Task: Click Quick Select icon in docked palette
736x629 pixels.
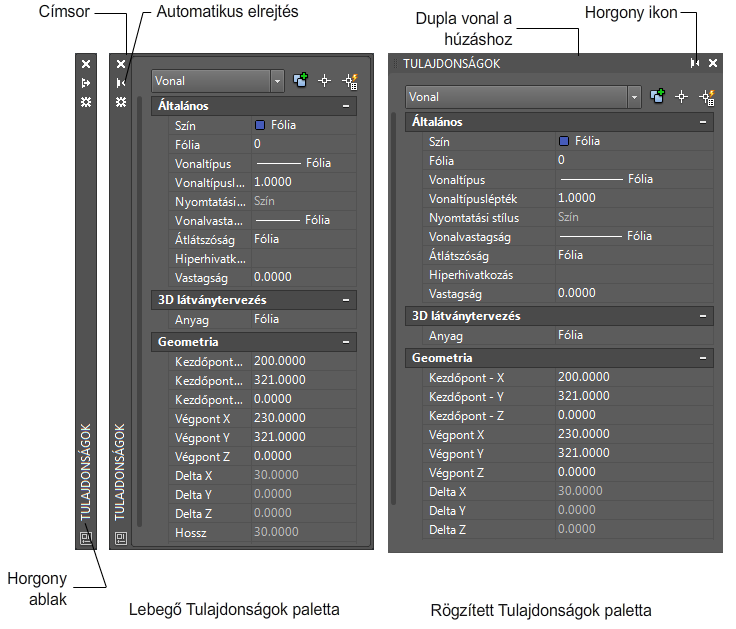Action: pos(706,97)
